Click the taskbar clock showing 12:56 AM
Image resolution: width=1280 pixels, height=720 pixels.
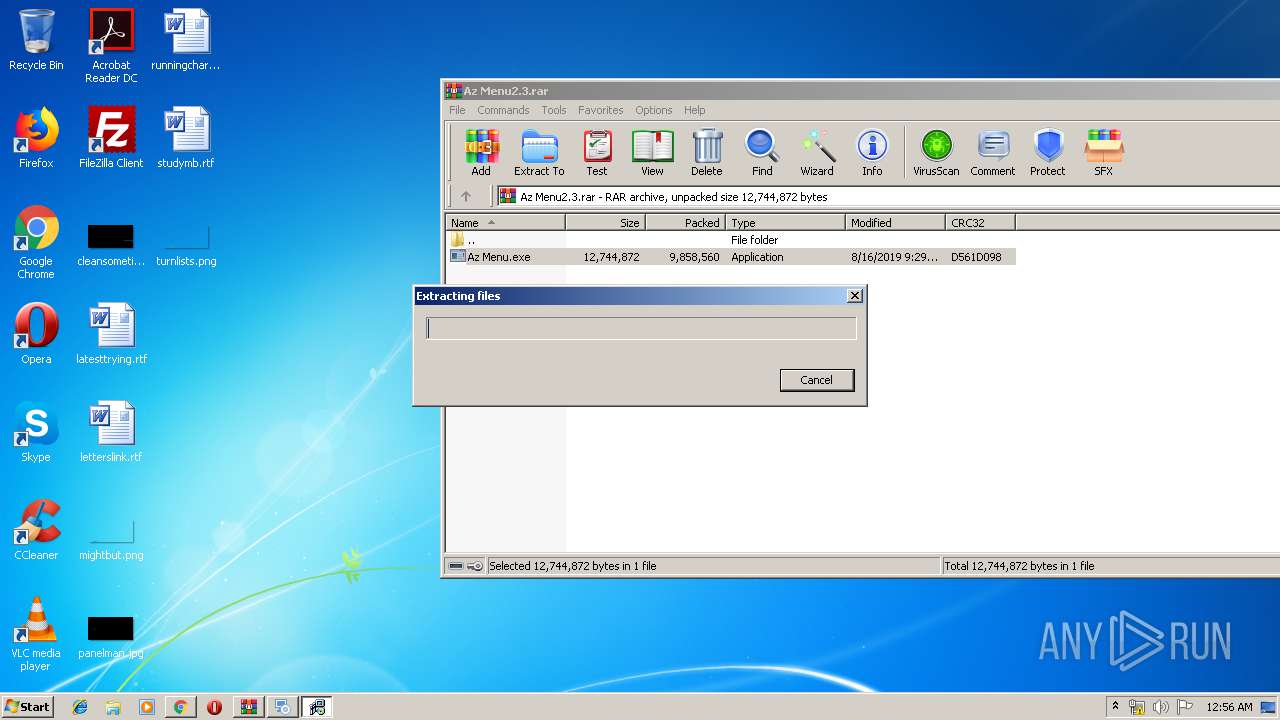[1229, 707]
